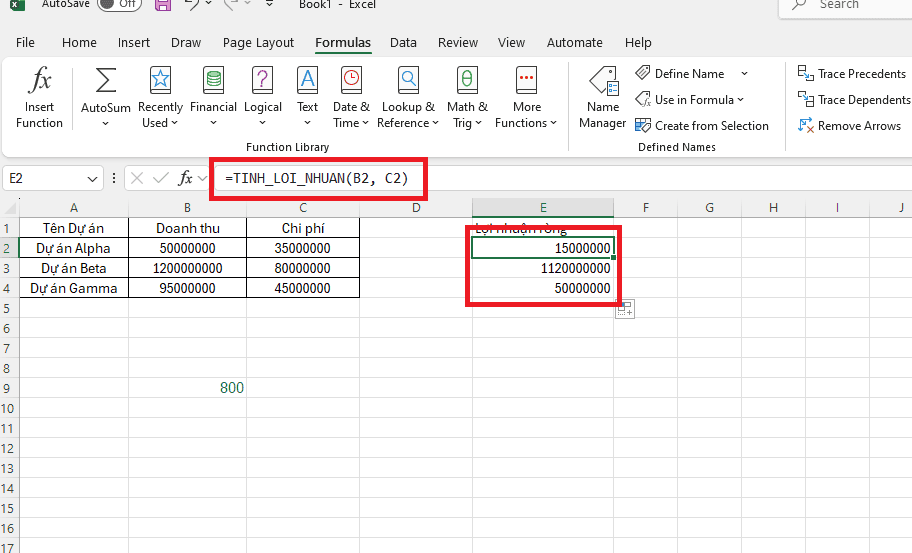The height and width of the screenshot is (553, 912).
Task: Open the Name Manager
Action: coord(603,97)
